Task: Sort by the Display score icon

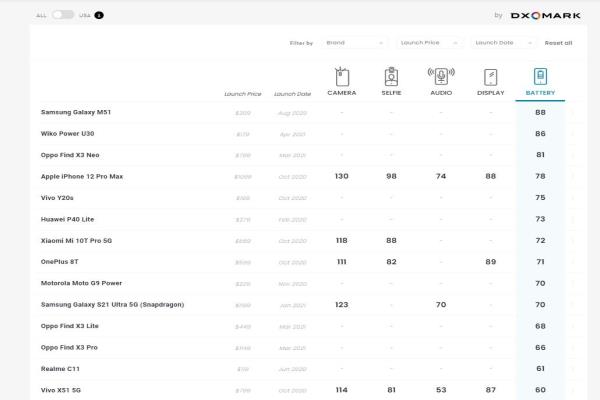Action: click(x=491, y=77)
